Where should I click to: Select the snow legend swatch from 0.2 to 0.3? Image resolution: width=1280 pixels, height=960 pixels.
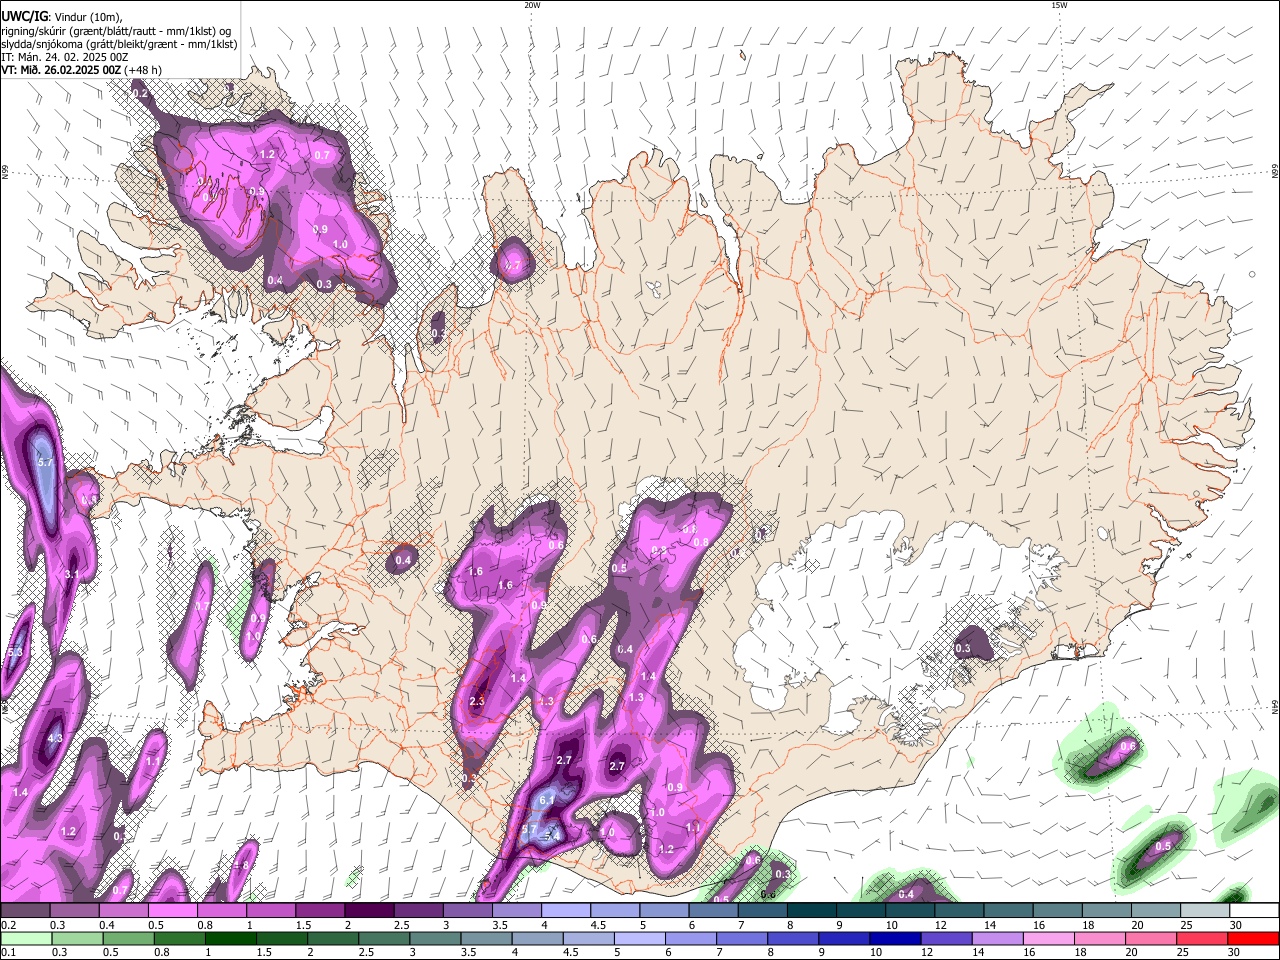click(25, 911)
